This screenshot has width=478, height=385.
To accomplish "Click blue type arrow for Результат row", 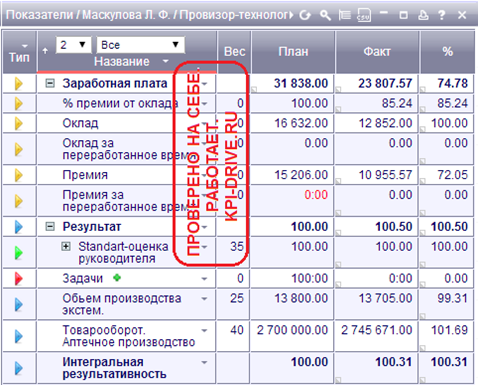I will pyautogui.click(x=19, y=227).
